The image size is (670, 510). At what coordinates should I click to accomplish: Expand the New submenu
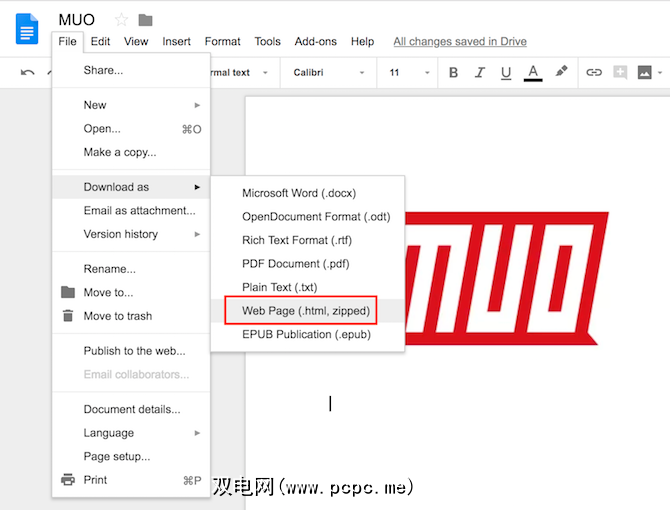tap(131, 105)
